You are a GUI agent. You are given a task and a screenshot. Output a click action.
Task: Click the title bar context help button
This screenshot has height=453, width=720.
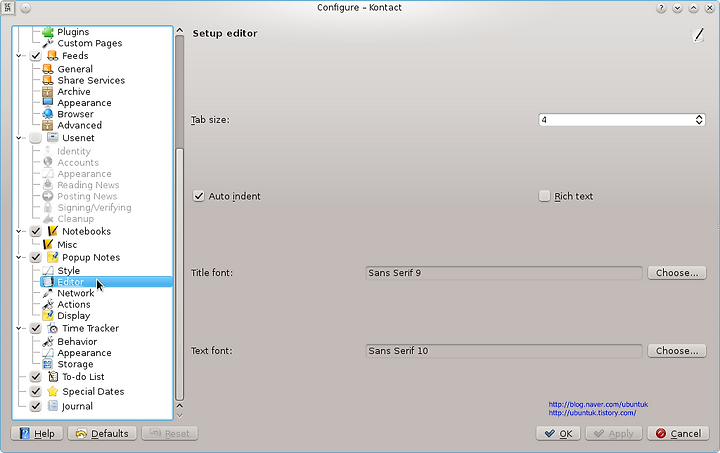[661, 8]
